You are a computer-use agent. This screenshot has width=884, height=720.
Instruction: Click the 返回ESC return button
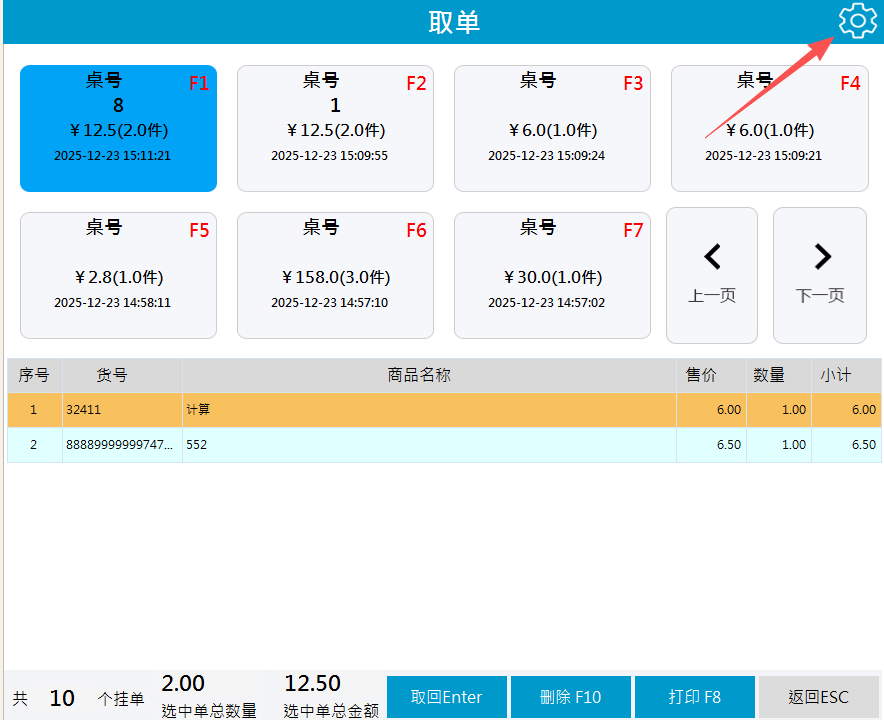click(818, 697)
